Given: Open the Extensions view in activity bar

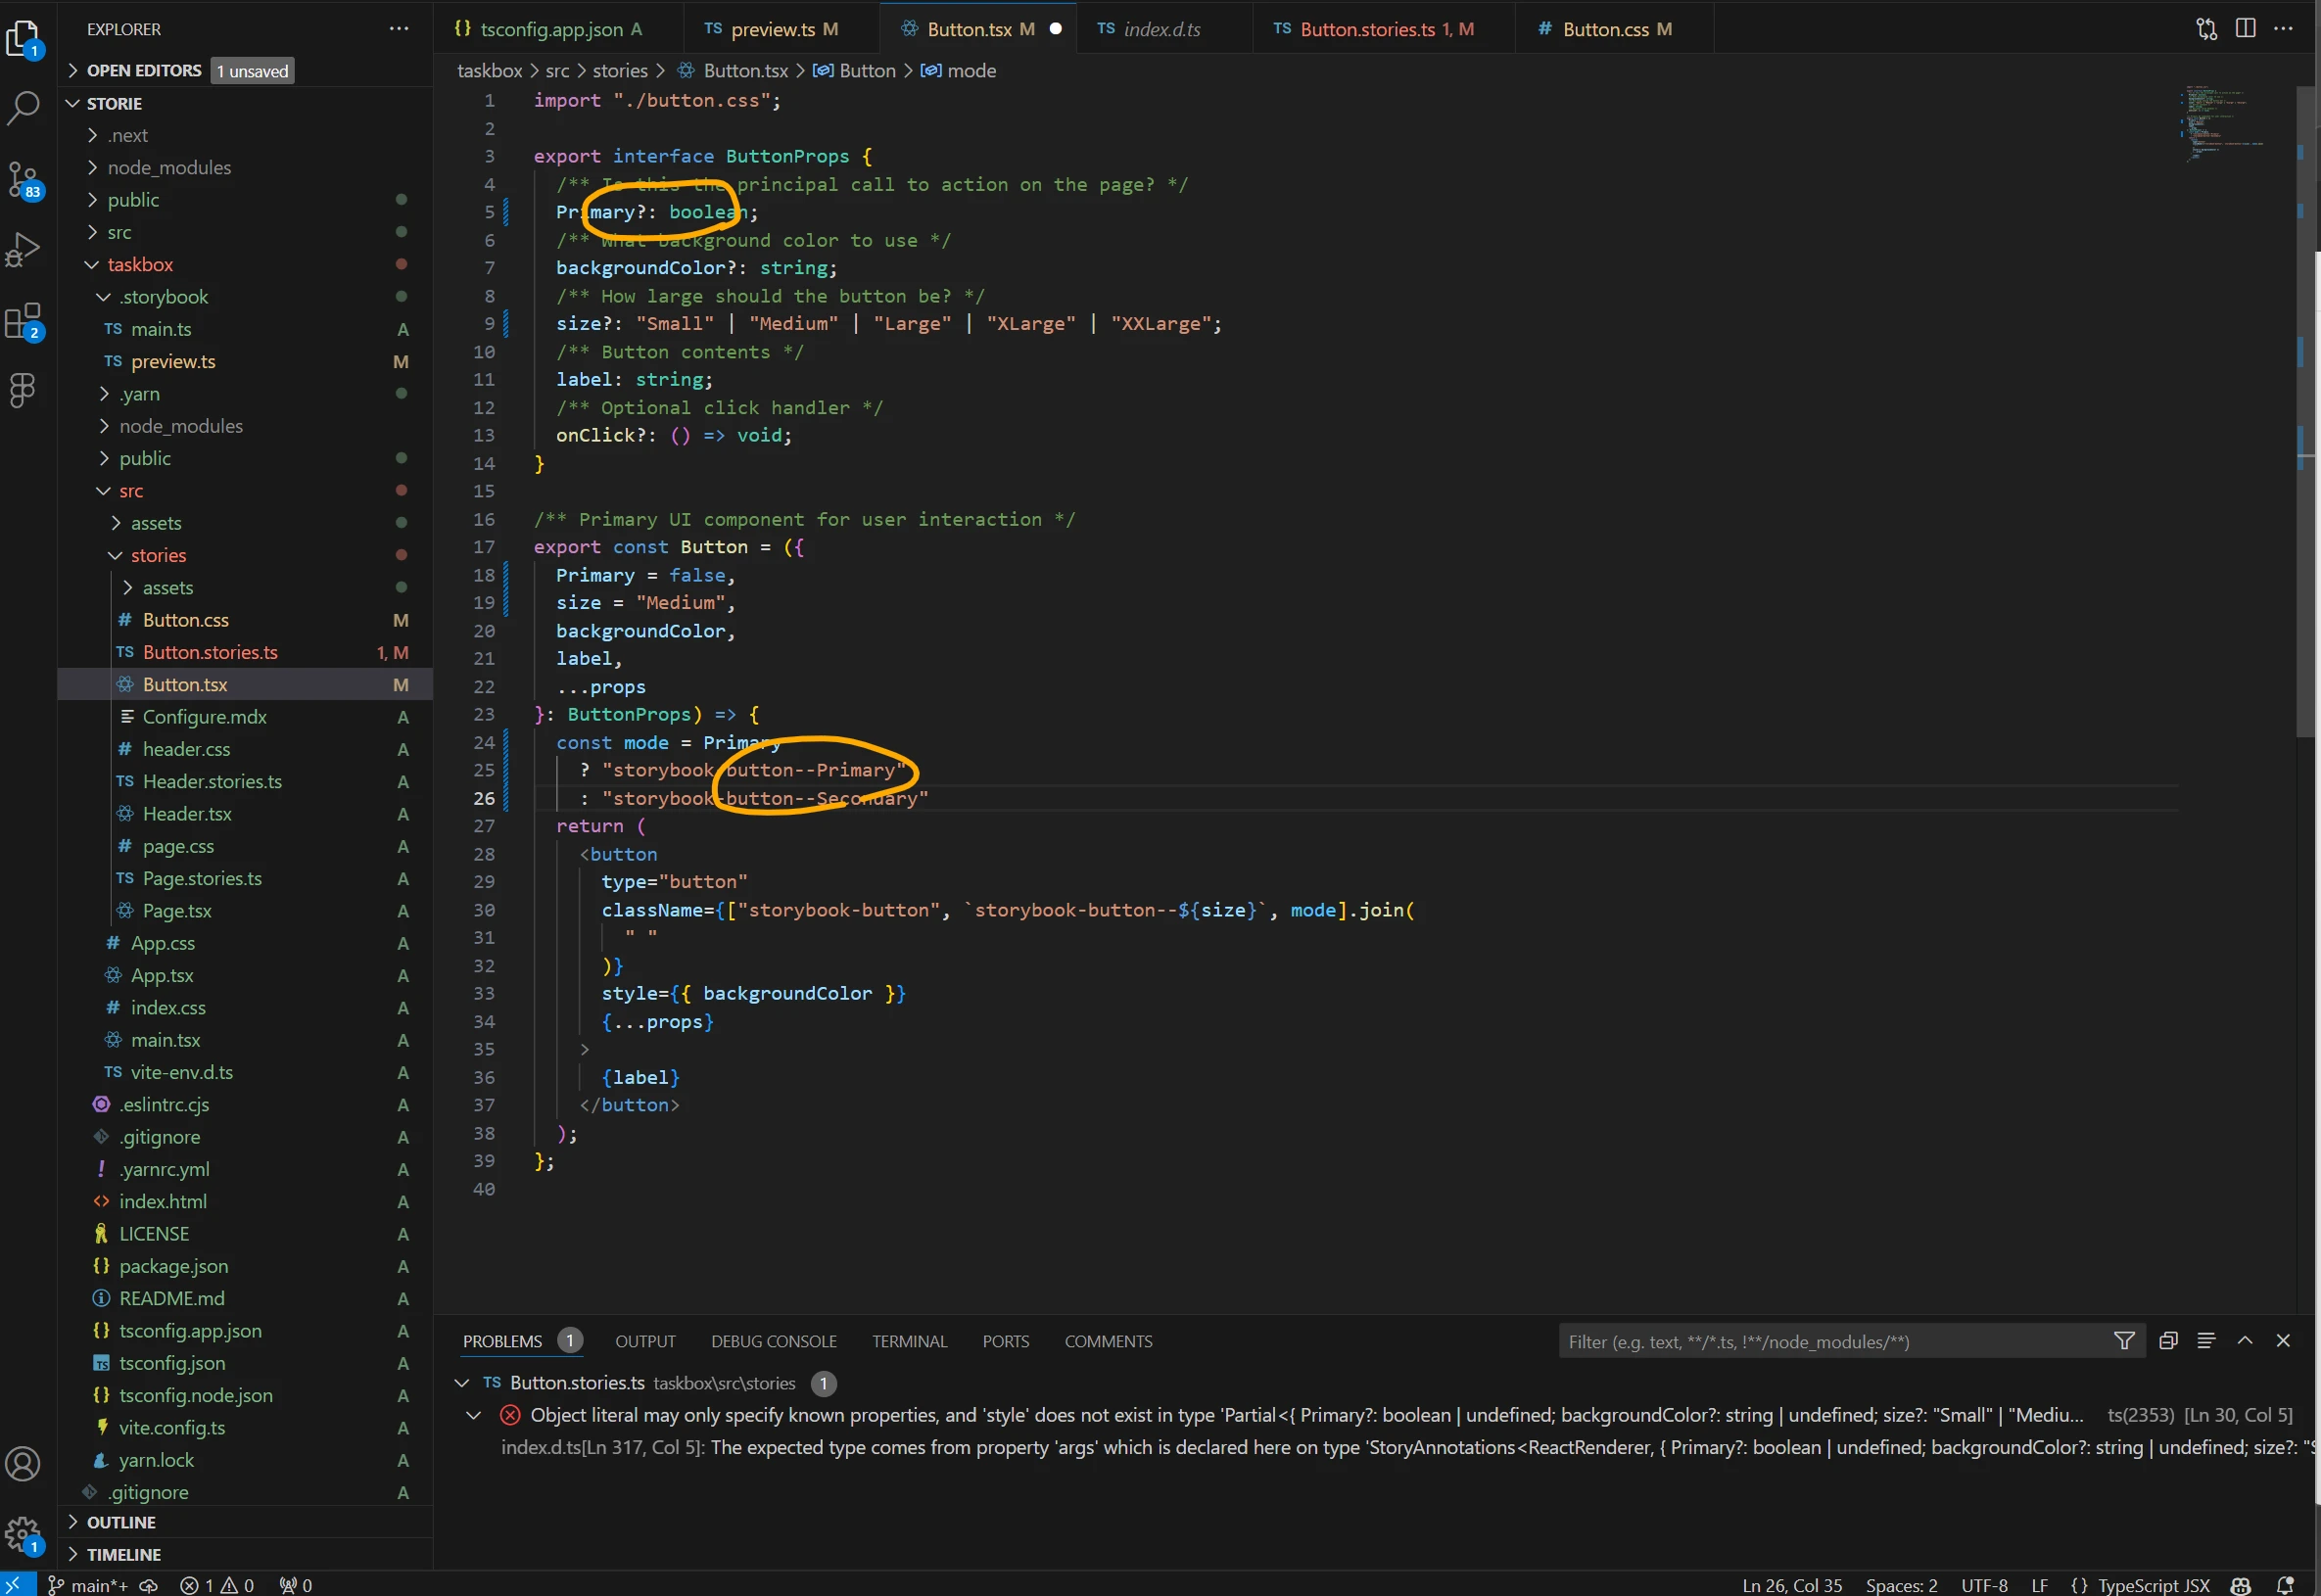Looking at the screenshot, I should click(23, 321).
